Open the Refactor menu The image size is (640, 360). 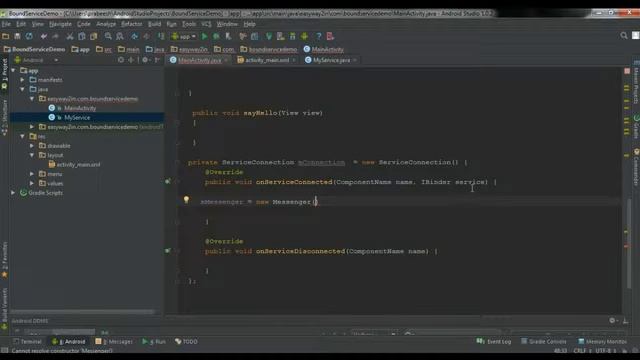point(131,24)
